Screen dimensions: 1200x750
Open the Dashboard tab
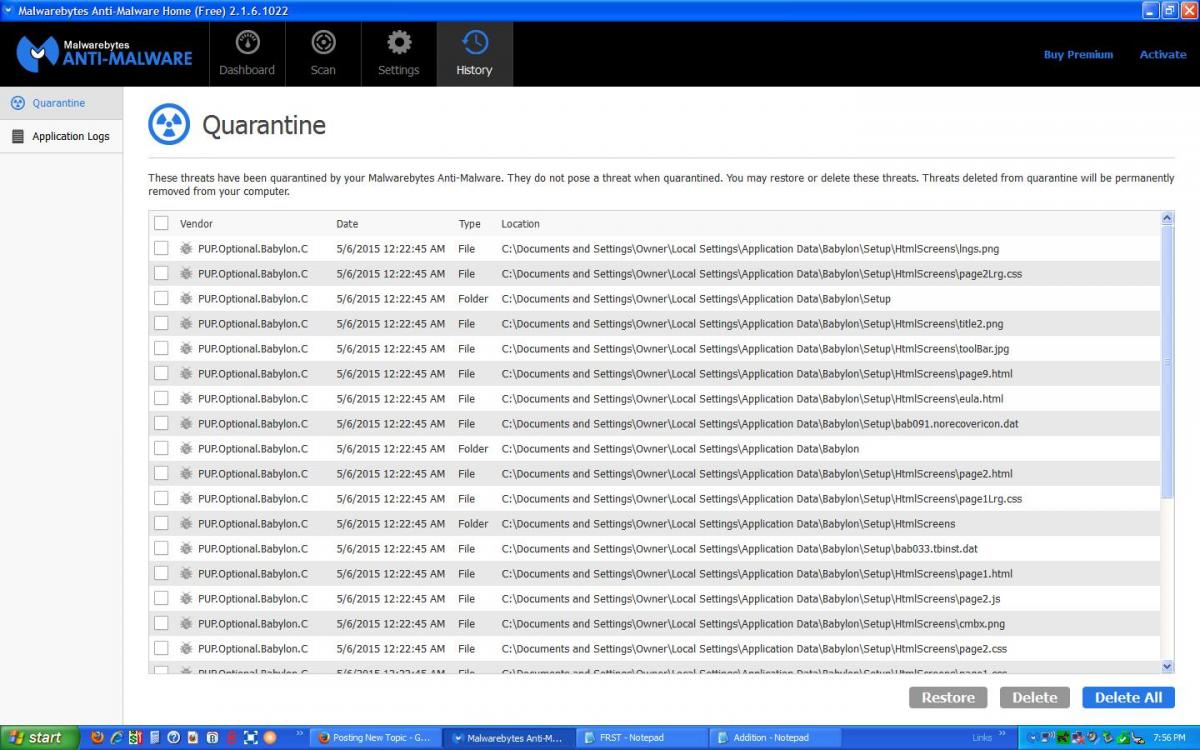tap(247, 54)
